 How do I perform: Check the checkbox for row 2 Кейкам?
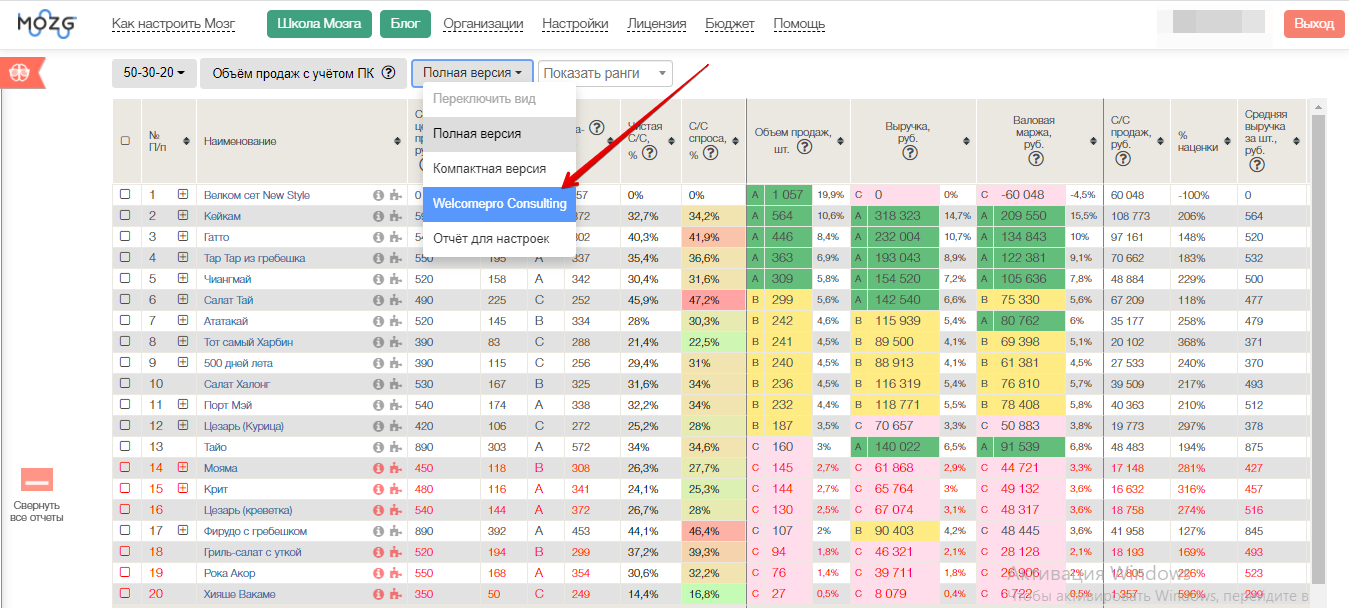[x=125, y=216]
